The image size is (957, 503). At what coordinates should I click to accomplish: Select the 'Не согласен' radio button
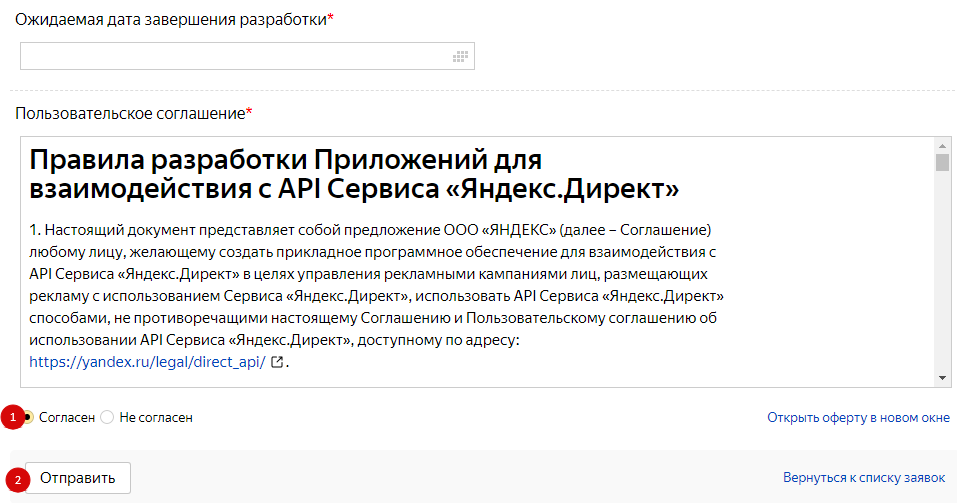point(107,418)
